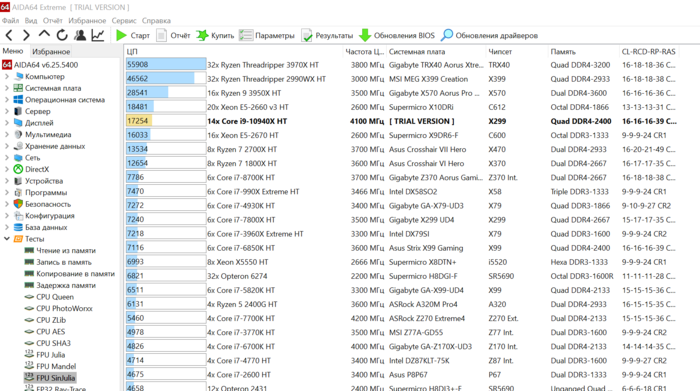Open Параметры settings icon in the toolbar
The width and height of the screenshot is (700, 391).
[x=246, y=35]
